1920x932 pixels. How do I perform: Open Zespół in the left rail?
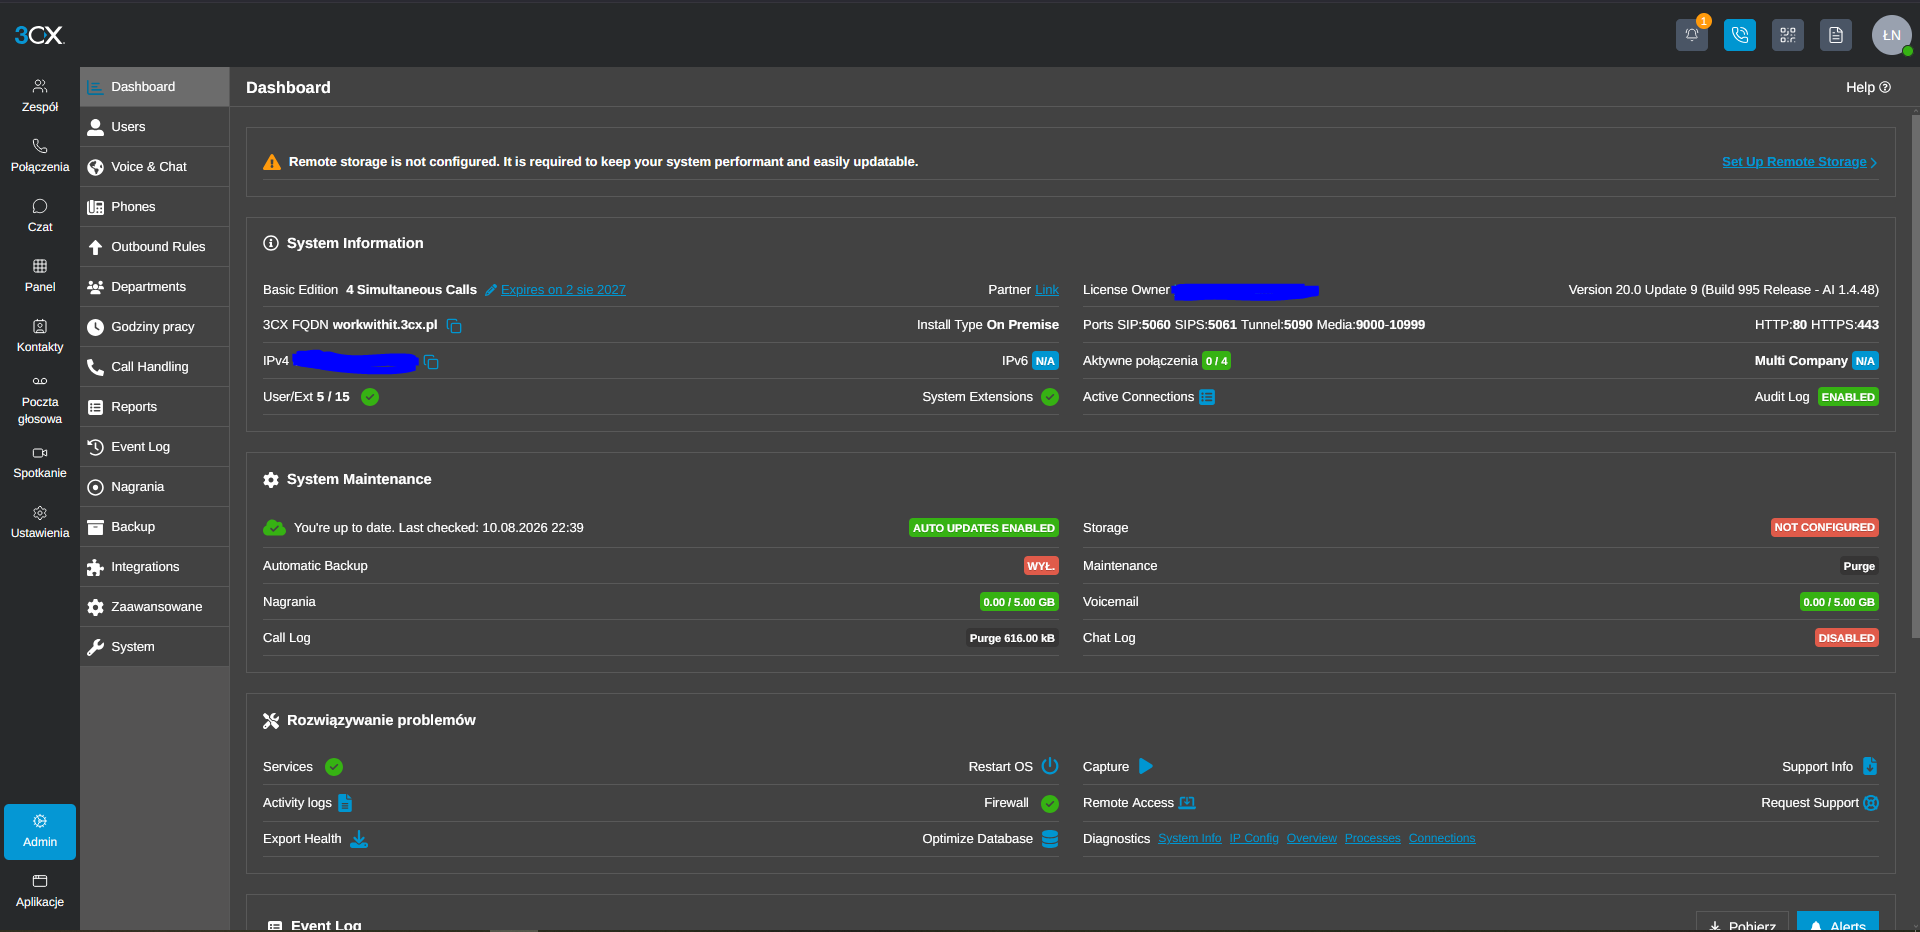click(40, 96)
